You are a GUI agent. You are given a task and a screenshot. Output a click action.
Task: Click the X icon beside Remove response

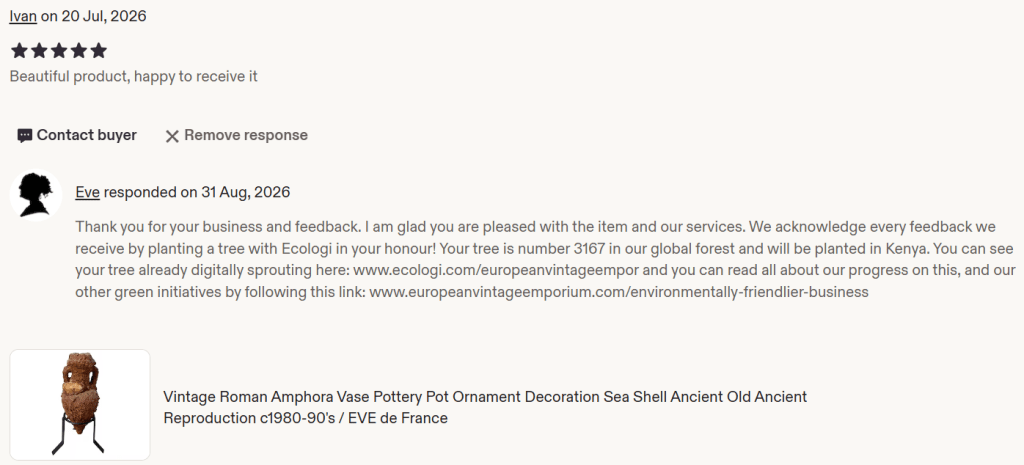point(172,136)
